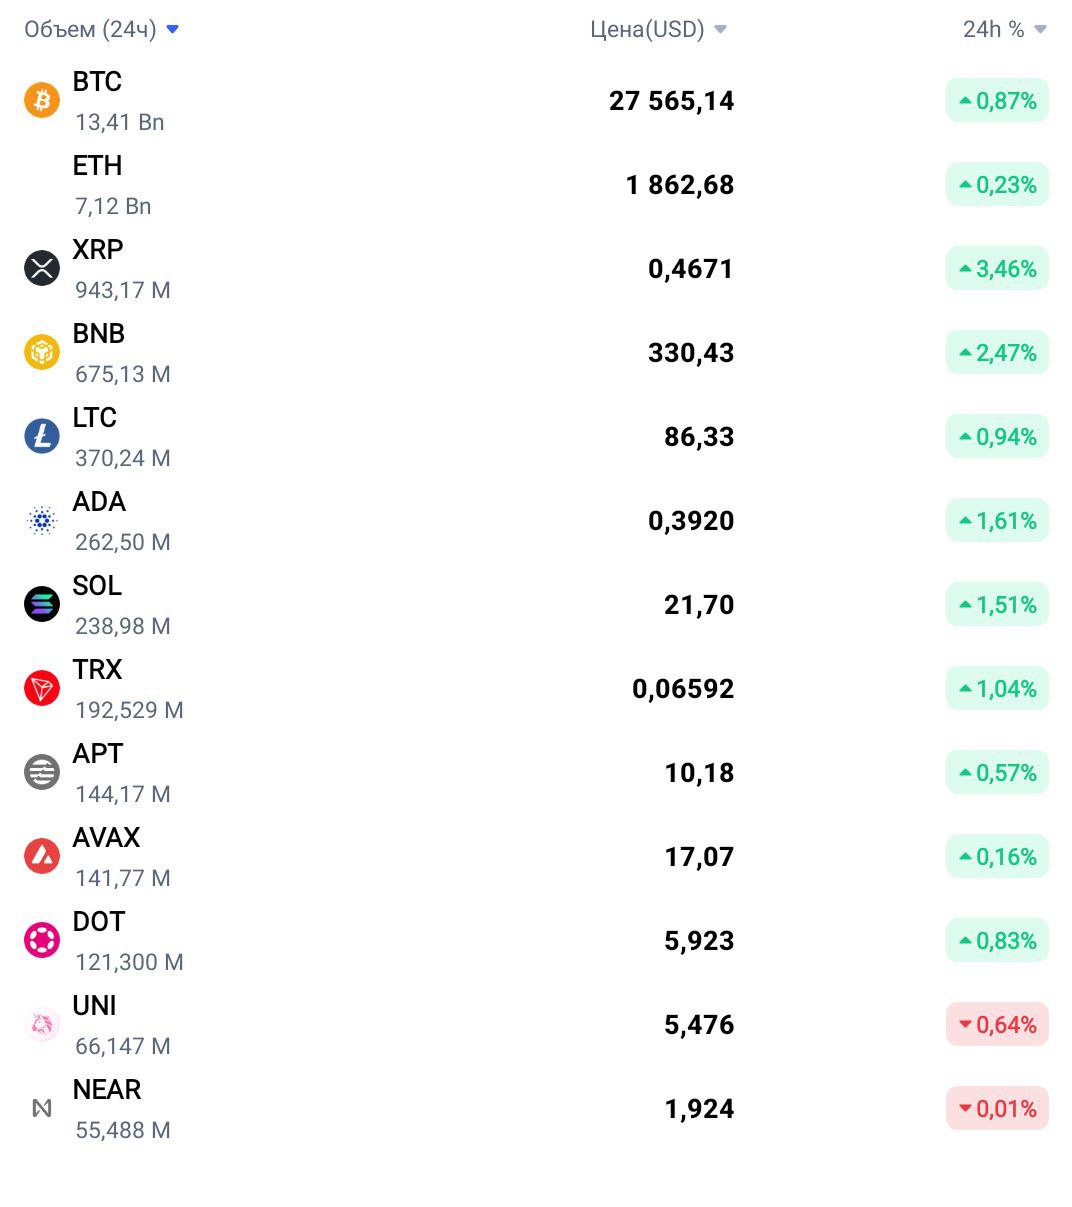Click the Uniswap UNI unicorn icon
Screen dimensions: 1072x1207
click(x=42, y=1024)
